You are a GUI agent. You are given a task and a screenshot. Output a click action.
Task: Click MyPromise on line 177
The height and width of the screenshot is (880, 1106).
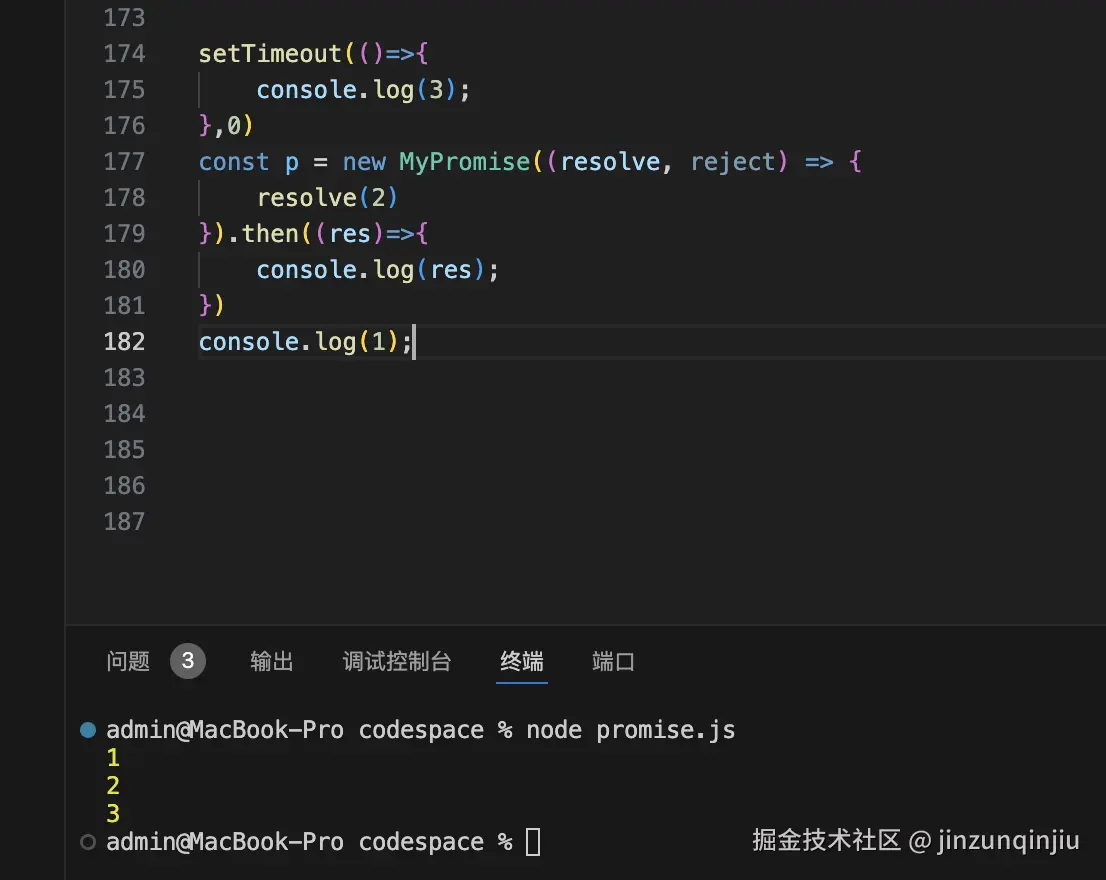[x=464, y=161]
